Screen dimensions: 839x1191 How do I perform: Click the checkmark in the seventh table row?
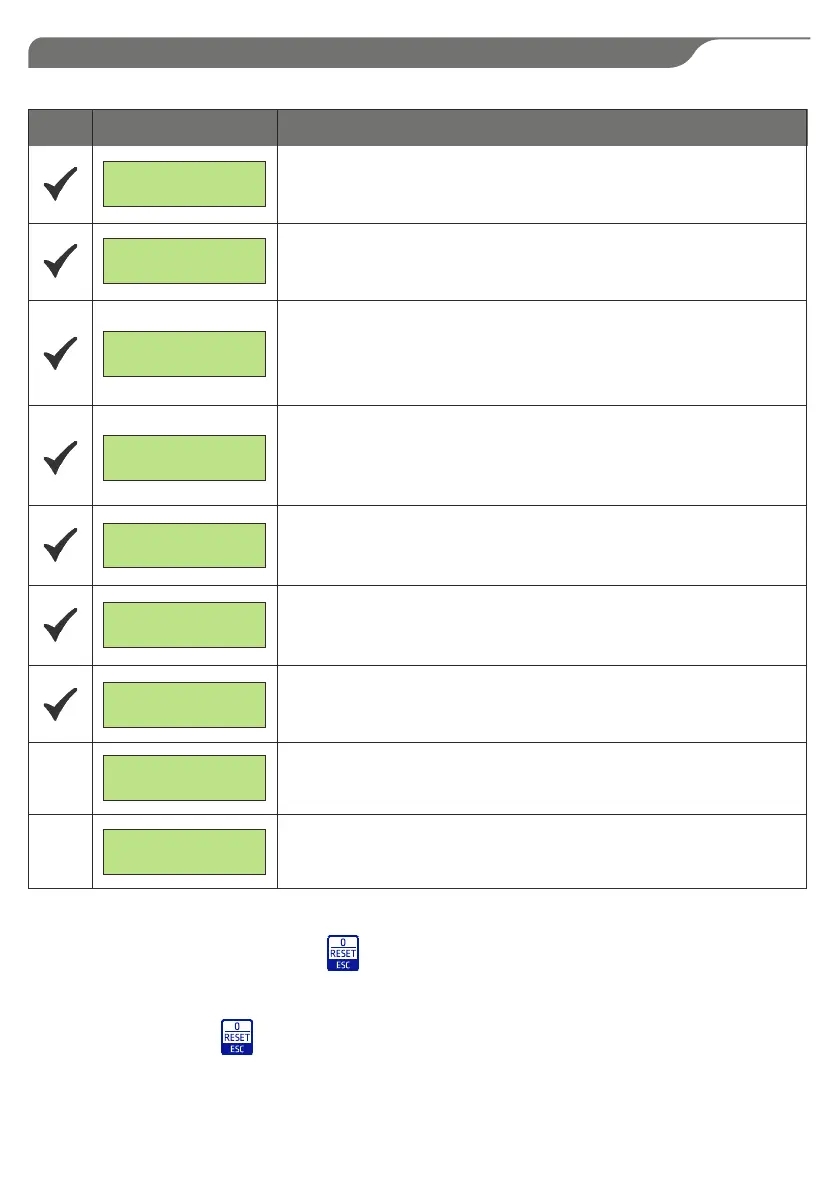tap(61, 704)
